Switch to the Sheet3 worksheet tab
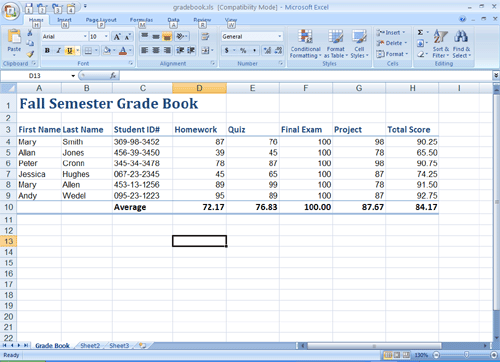Image resolution: width=500 pixels, height=362 pixels. 119,346
